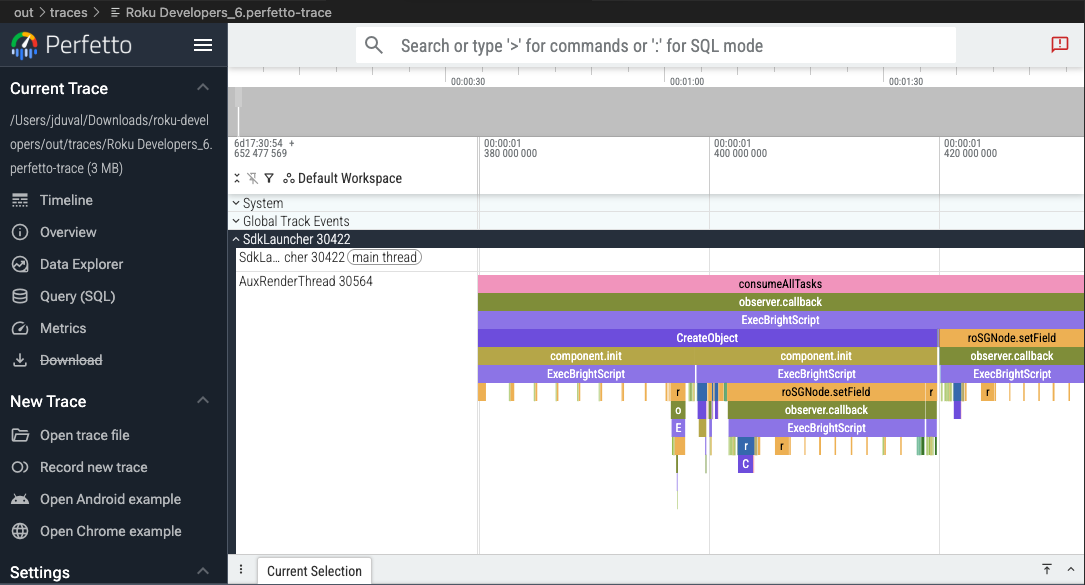
Task: Toggle the bottom drawer collapse chevron
Action: [x=1070, y=569]
